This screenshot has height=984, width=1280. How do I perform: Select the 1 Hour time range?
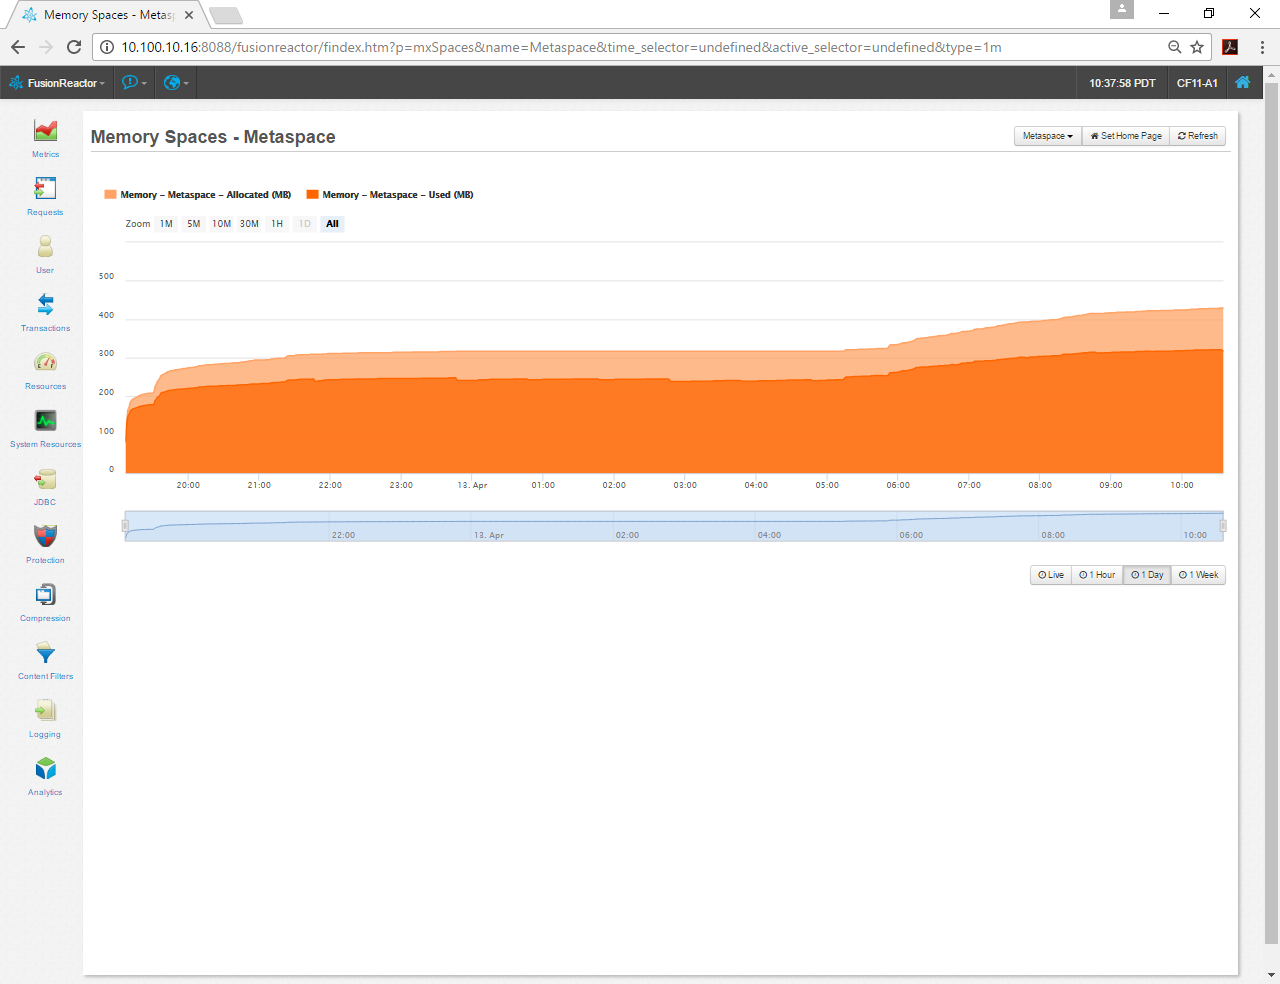pyautogui.click(x=1097, y=575)
